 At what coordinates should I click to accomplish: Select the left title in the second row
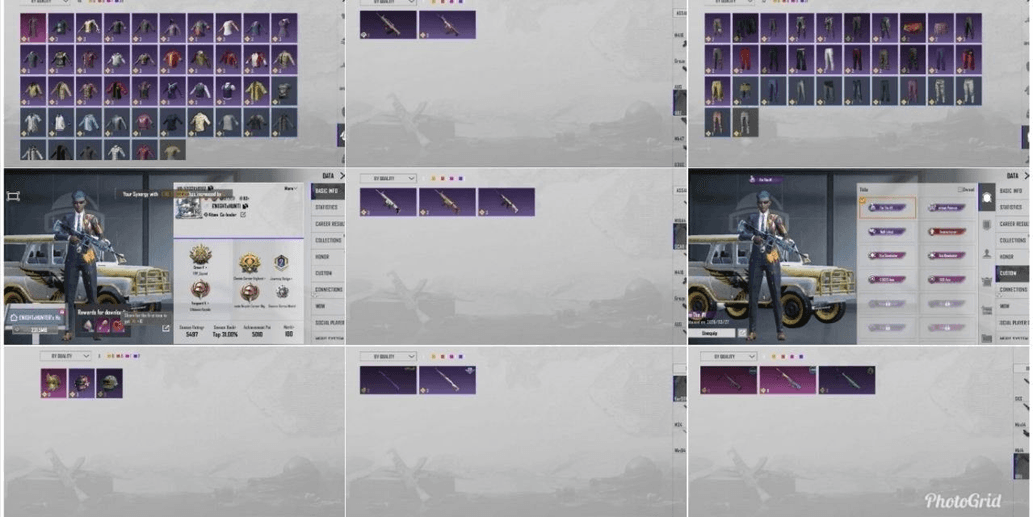[887, 232]
